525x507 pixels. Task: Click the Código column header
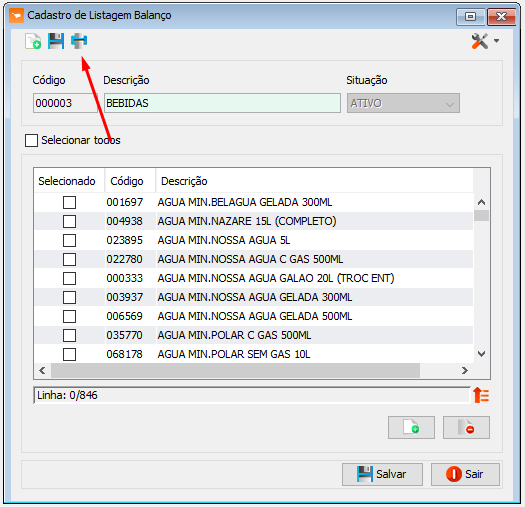[127, 181]
